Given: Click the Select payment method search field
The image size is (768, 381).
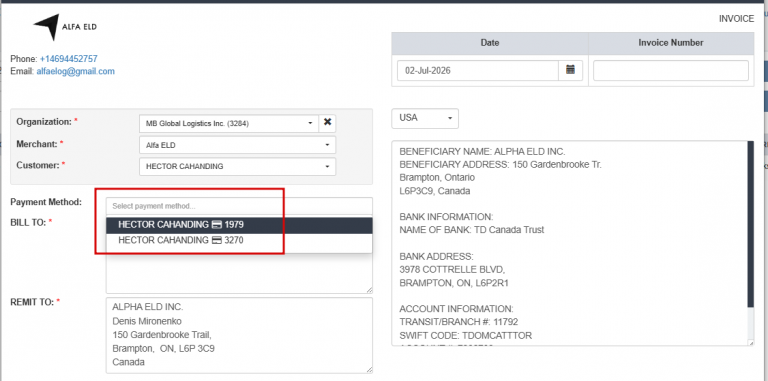Looking at the screenshot, I should tap(239, 206).
